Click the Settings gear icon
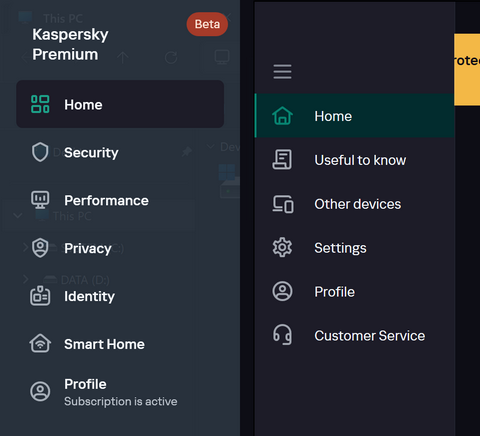Screen dimensions: 480x436 point(282,247)
